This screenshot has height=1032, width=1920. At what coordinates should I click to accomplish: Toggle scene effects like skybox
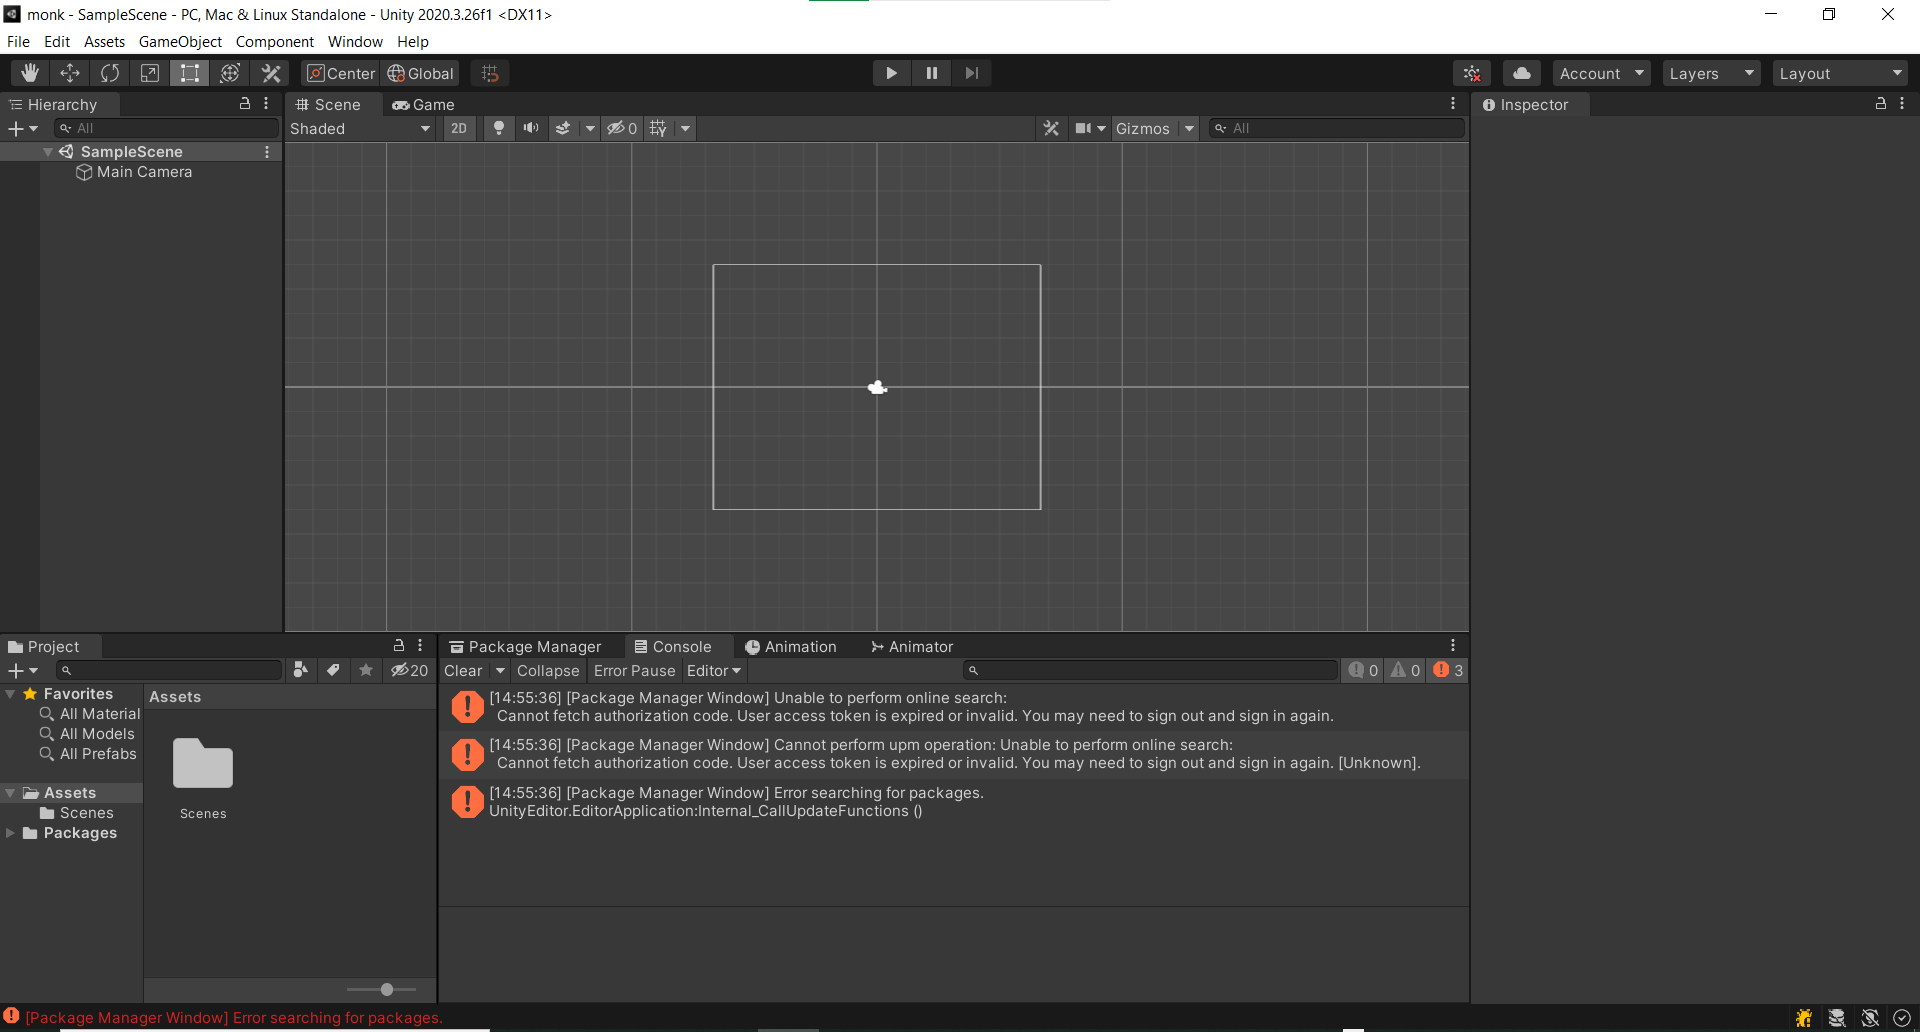[563, 128]
